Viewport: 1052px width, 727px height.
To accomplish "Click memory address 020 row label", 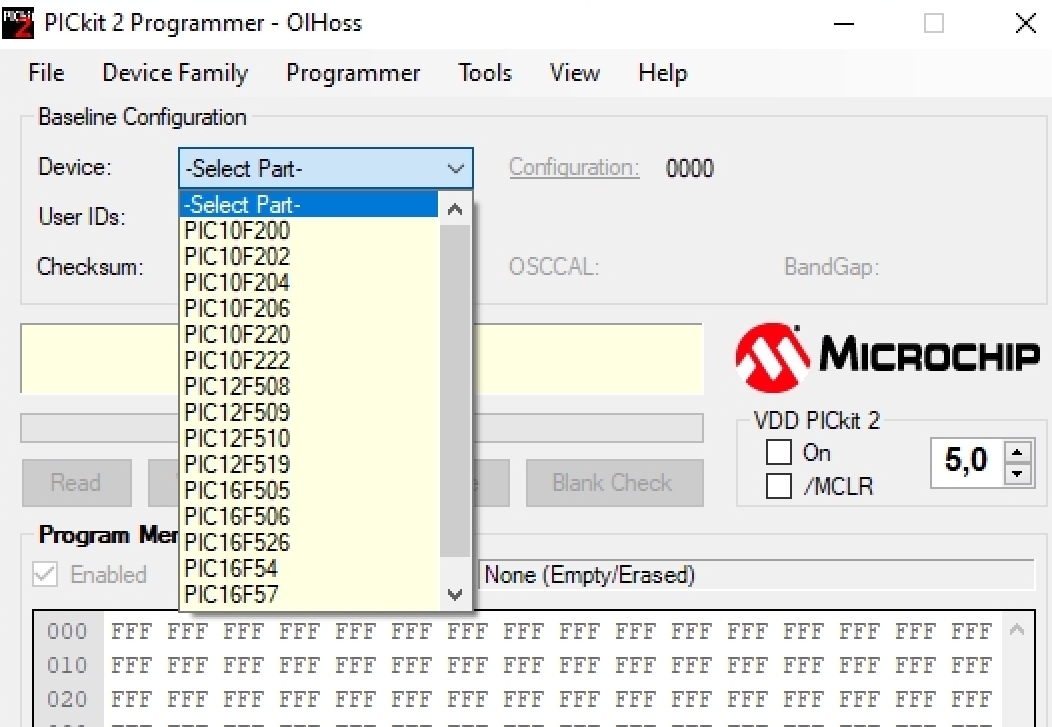I will 67,700.
